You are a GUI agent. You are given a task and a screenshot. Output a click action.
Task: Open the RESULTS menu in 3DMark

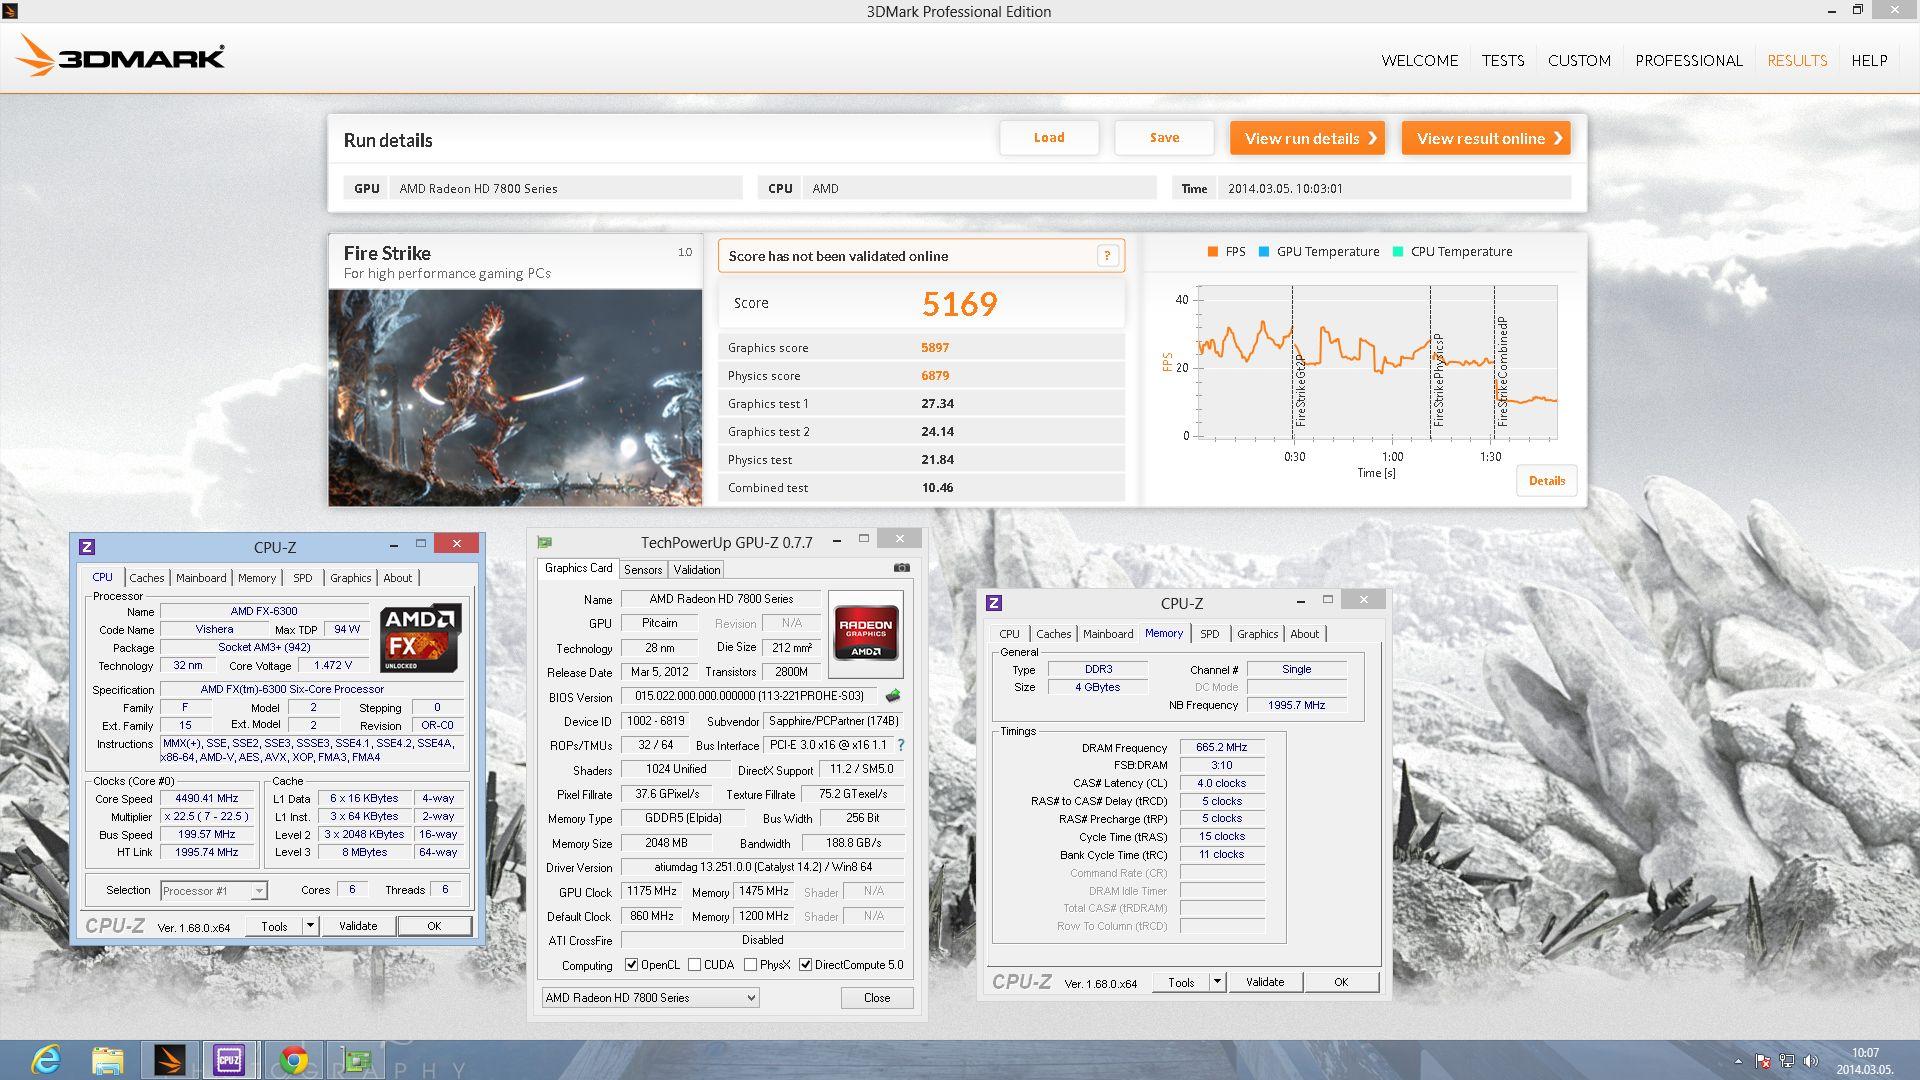point(1797,60)
